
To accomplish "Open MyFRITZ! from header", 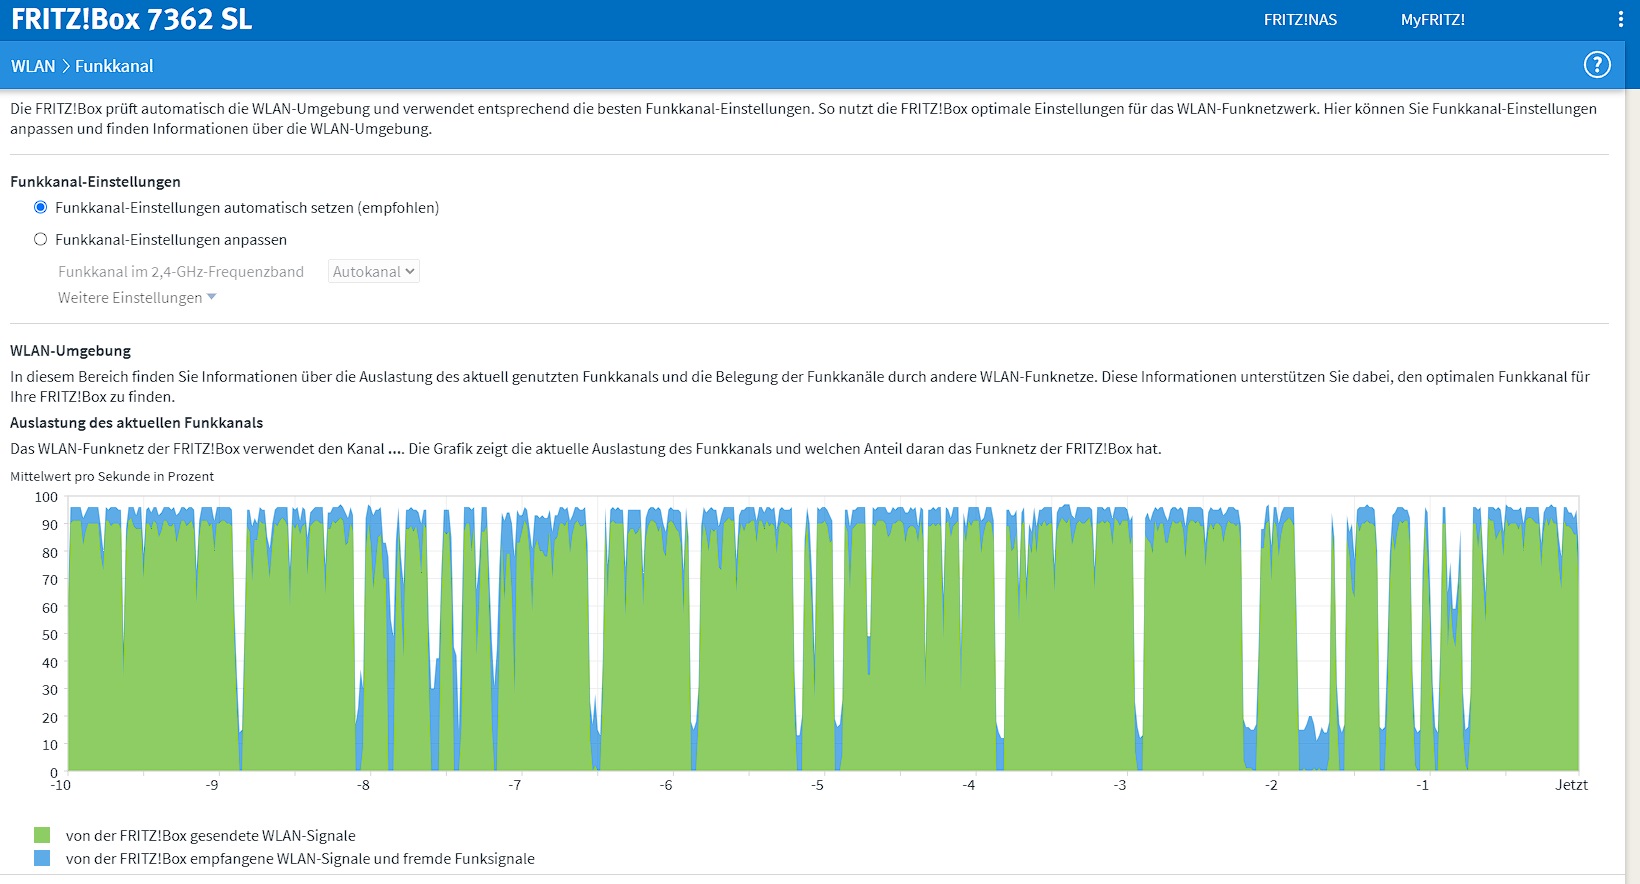I will (x=1433, y=20).
